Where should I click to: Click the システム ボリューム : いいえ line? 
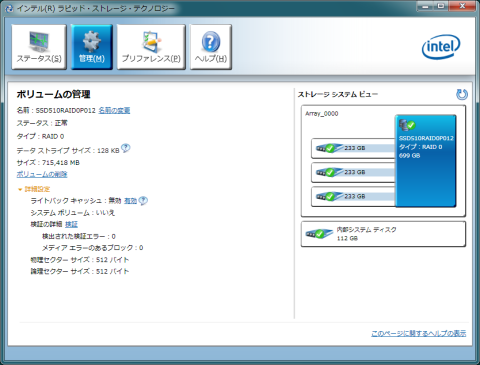tap(73, 213)
